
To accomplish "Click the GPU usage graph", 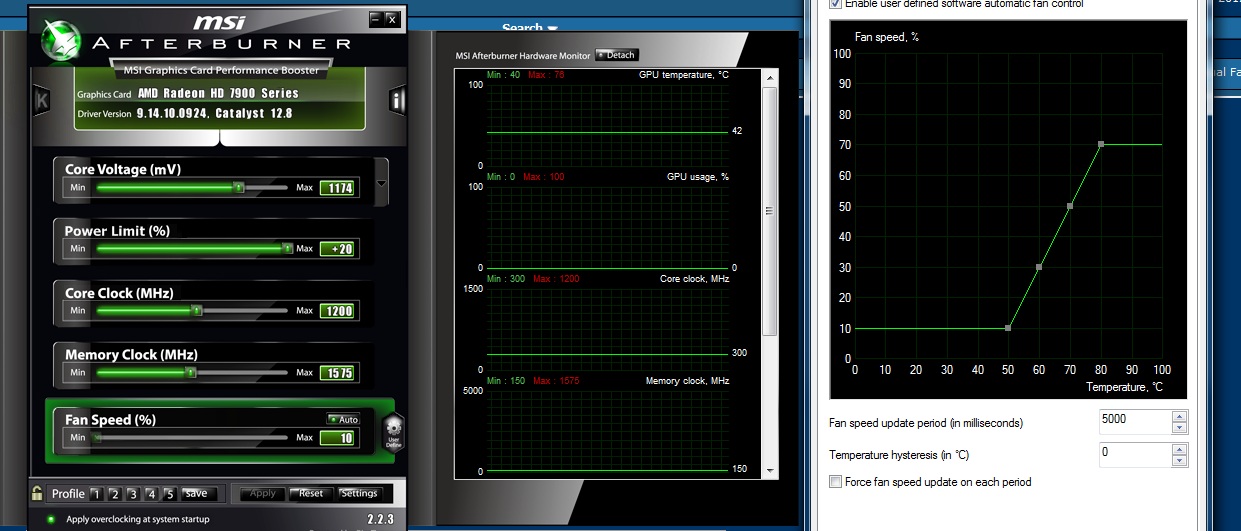I will point(607,227).
